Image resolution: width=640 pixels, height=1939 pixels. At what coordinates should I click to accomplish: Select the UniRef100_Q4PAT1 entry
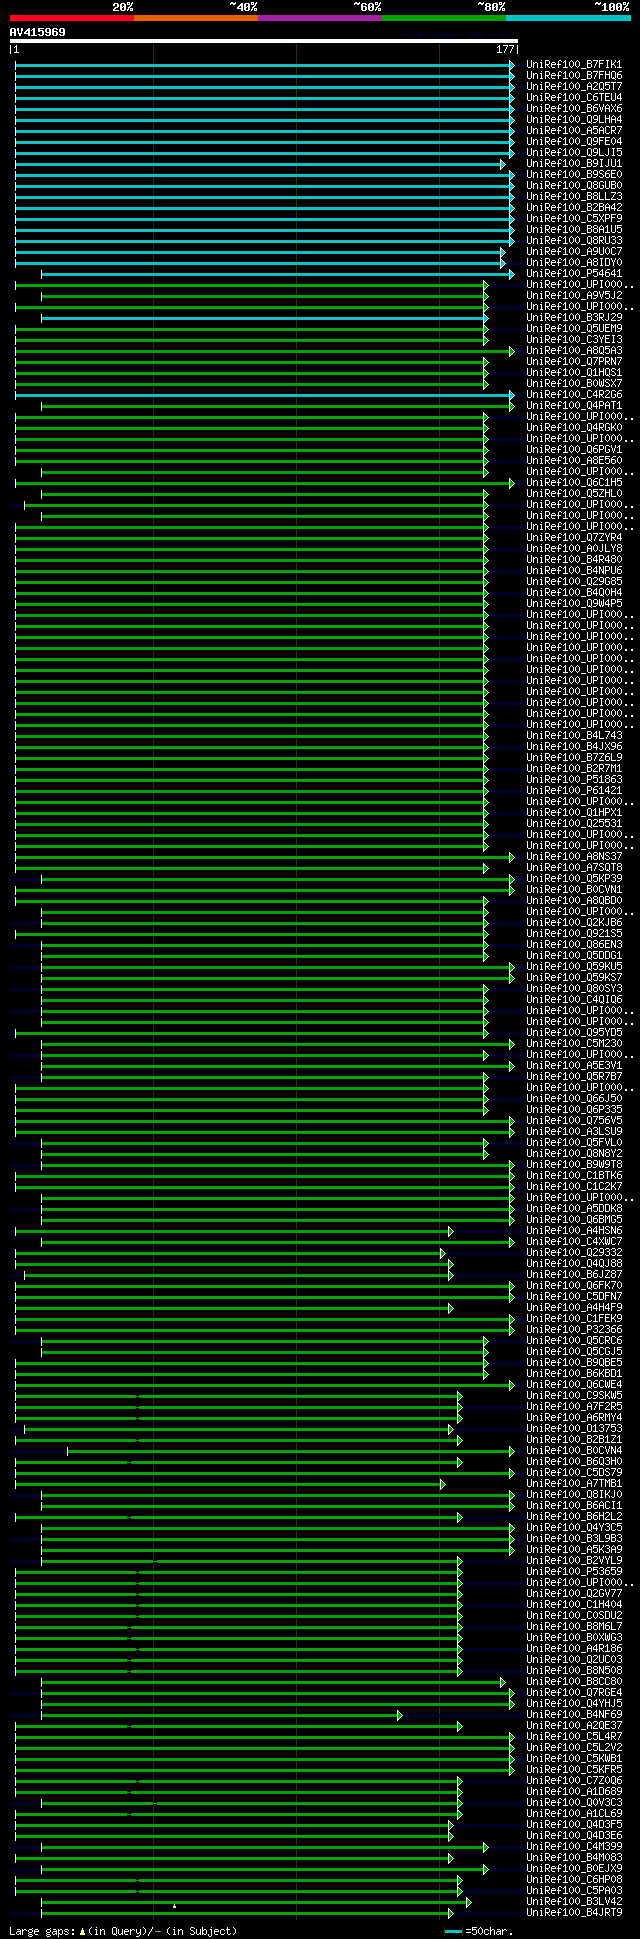(x=574, y=406)
